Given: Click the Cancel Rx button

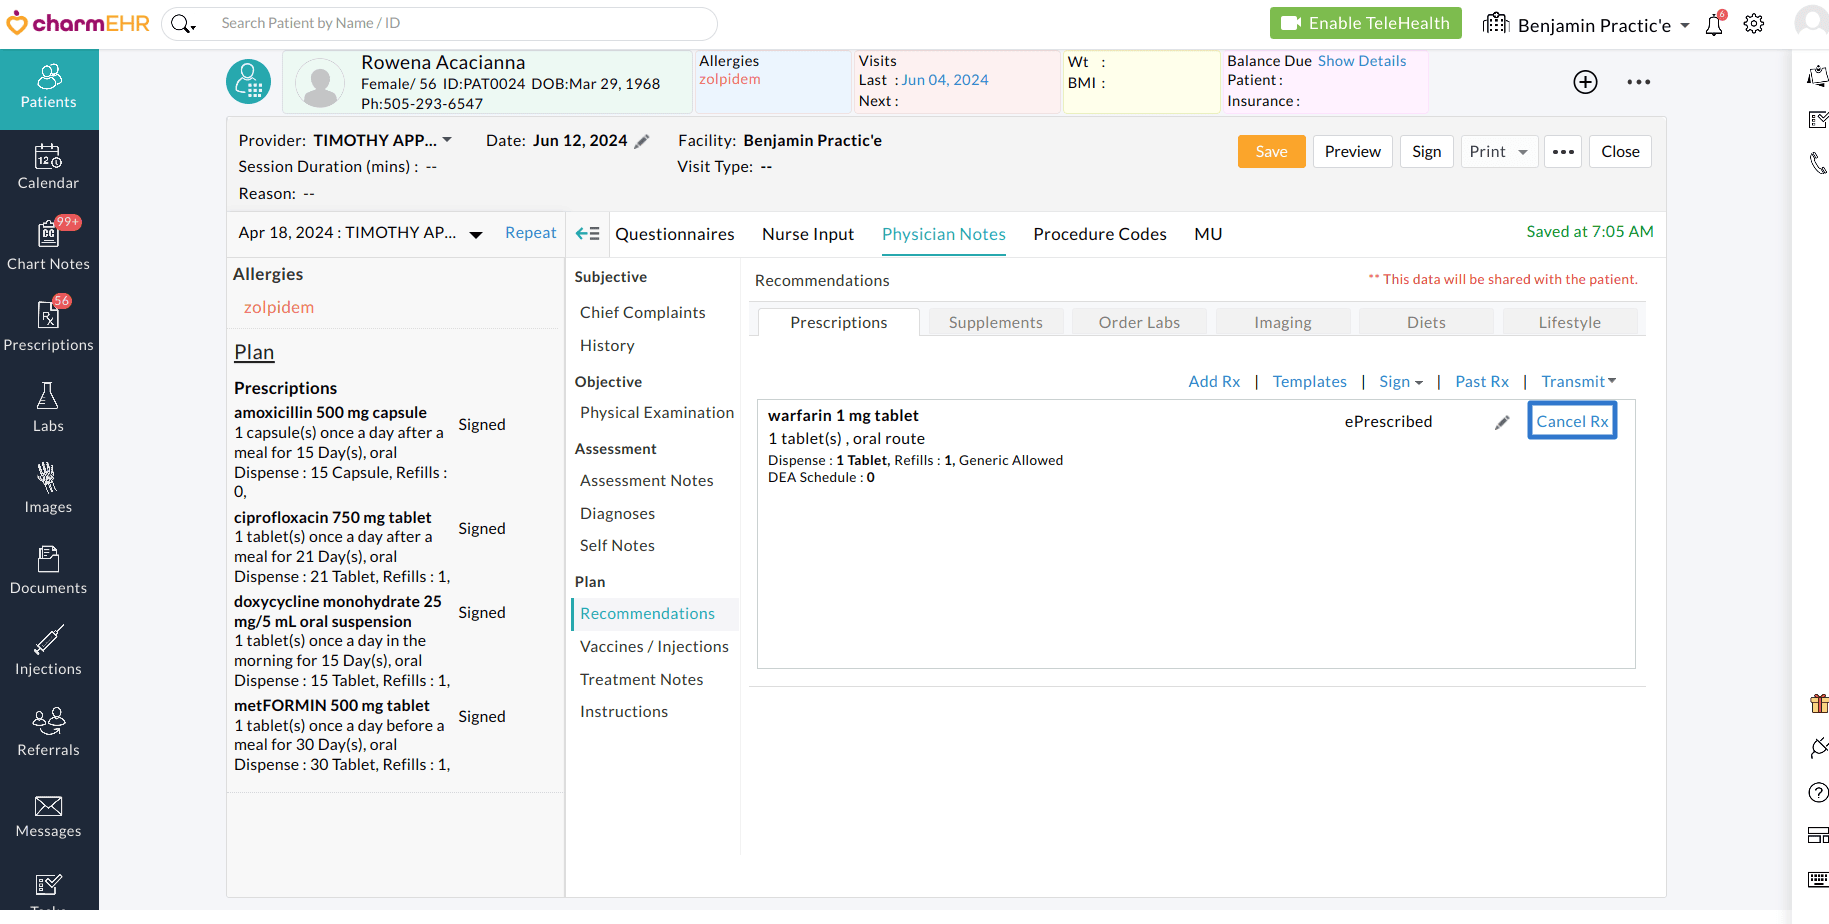Looking at the screenshot, I should pos(1572,422).
